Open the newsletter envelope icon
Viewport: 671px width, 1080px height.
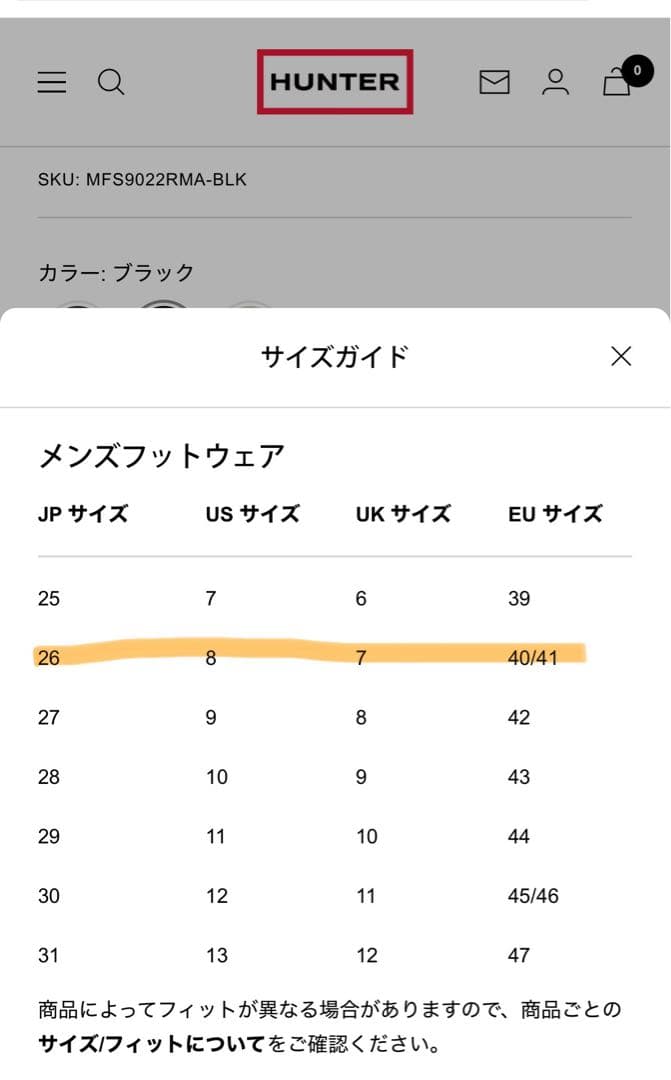tap(494, 82)
